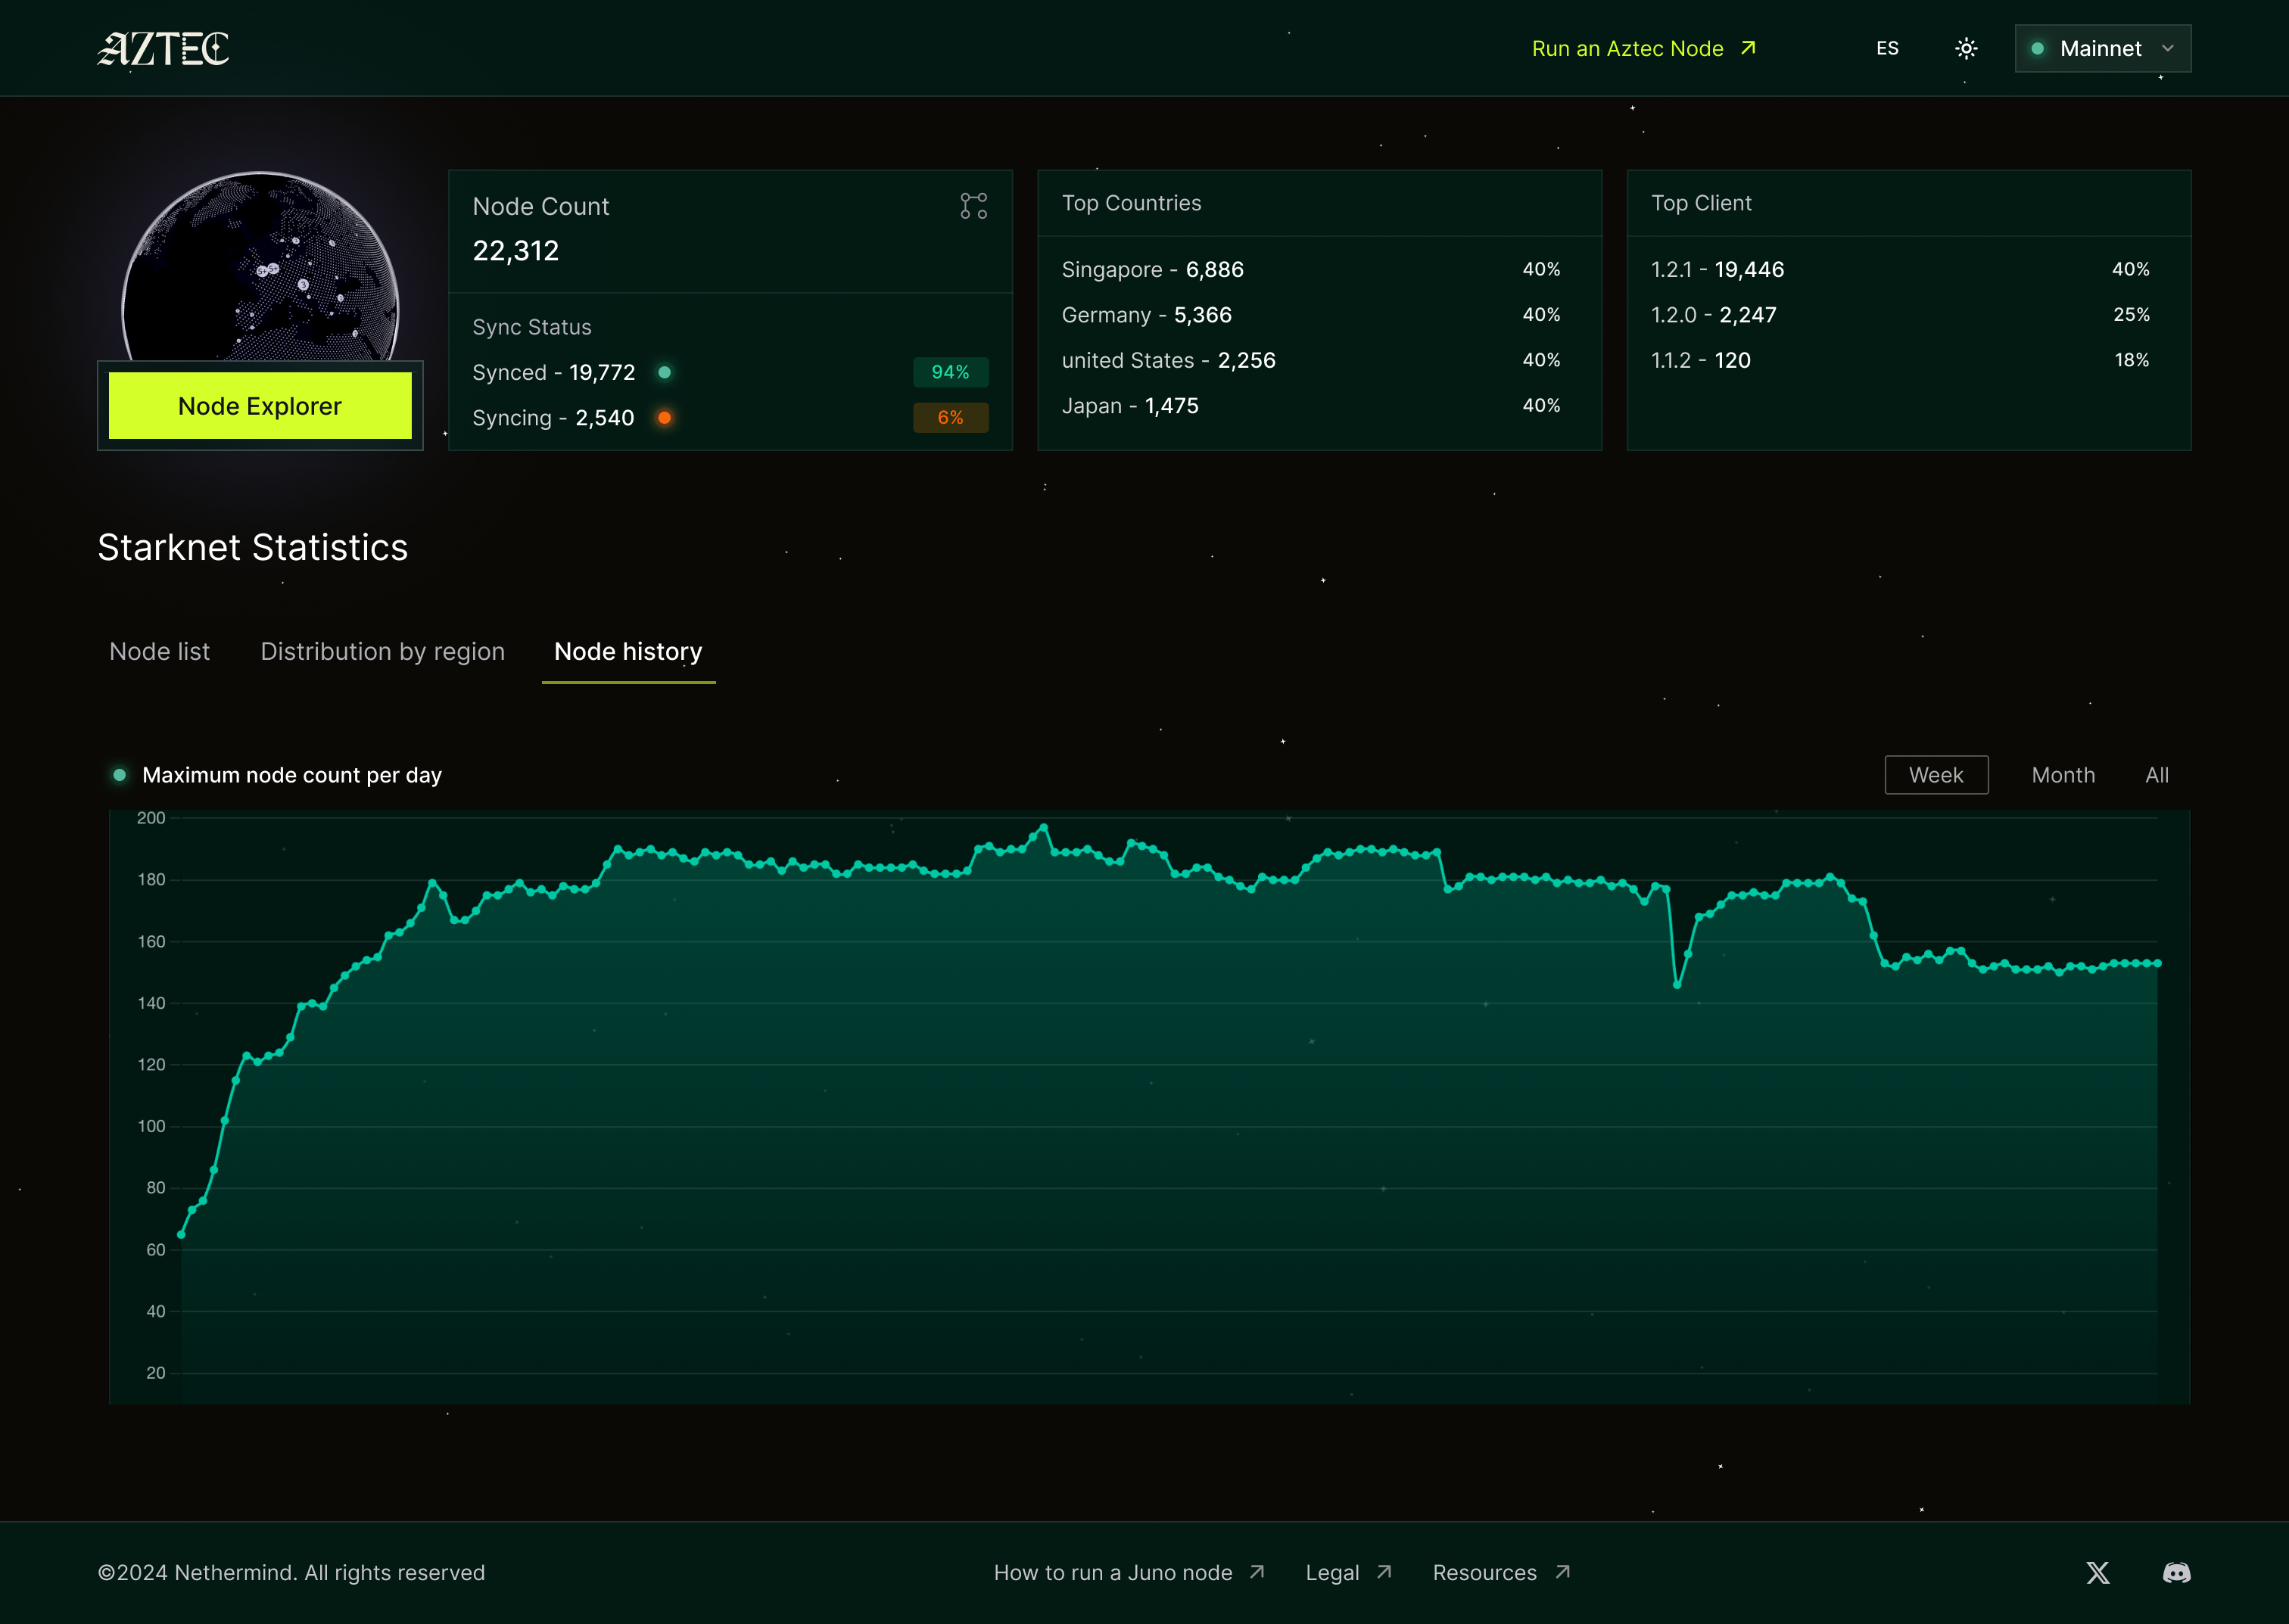Viewport: 2289px width, 1624px height.
Task: Click the peak data point on the chart
Action: click(x=1044, y=827)
